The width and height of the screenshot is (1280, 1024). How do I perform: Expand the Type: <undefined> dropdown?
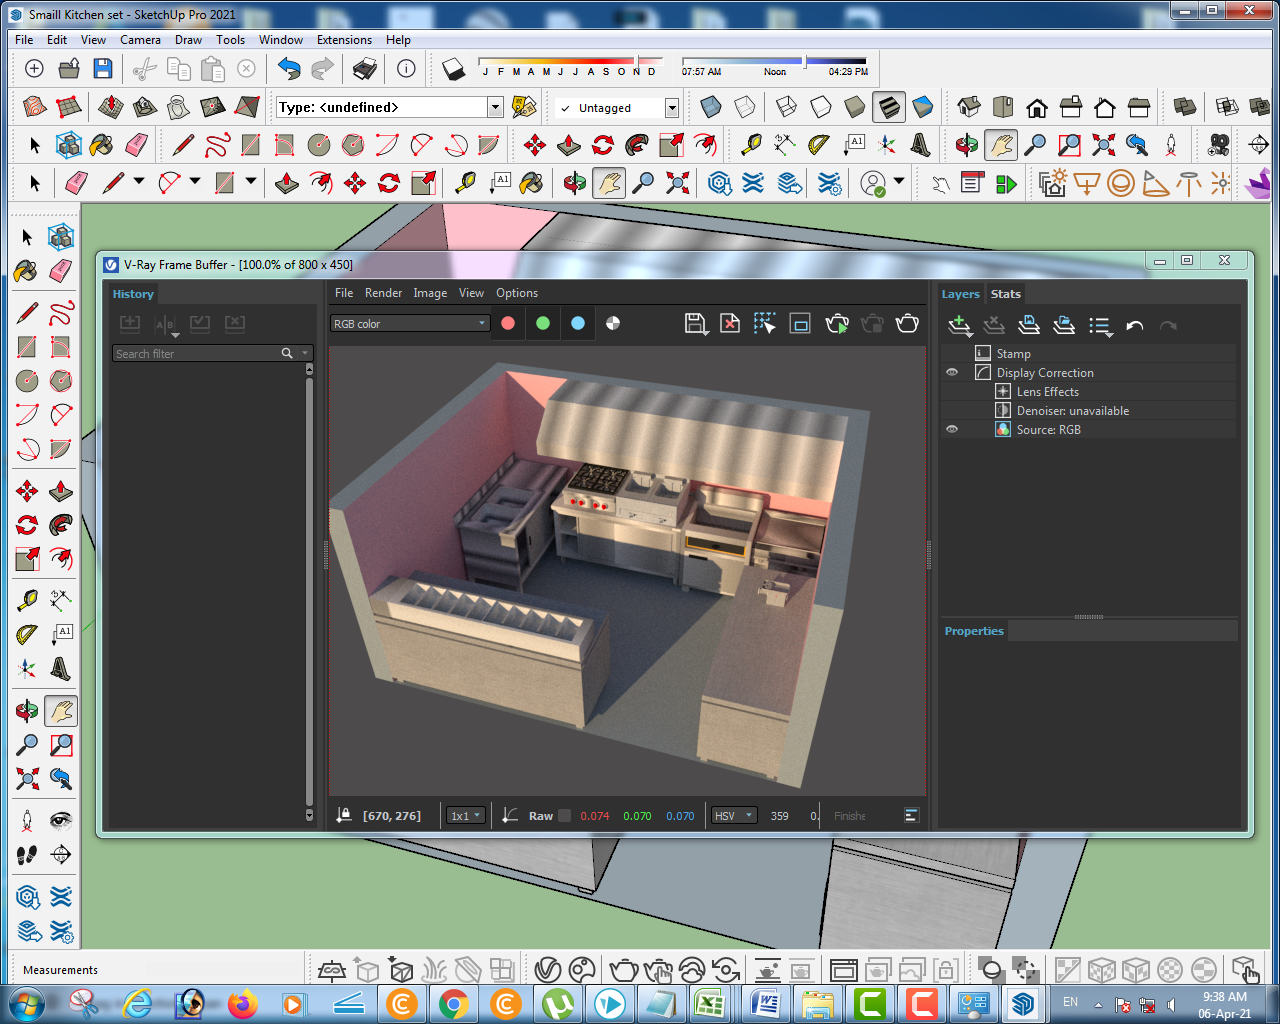click(495, 107)
